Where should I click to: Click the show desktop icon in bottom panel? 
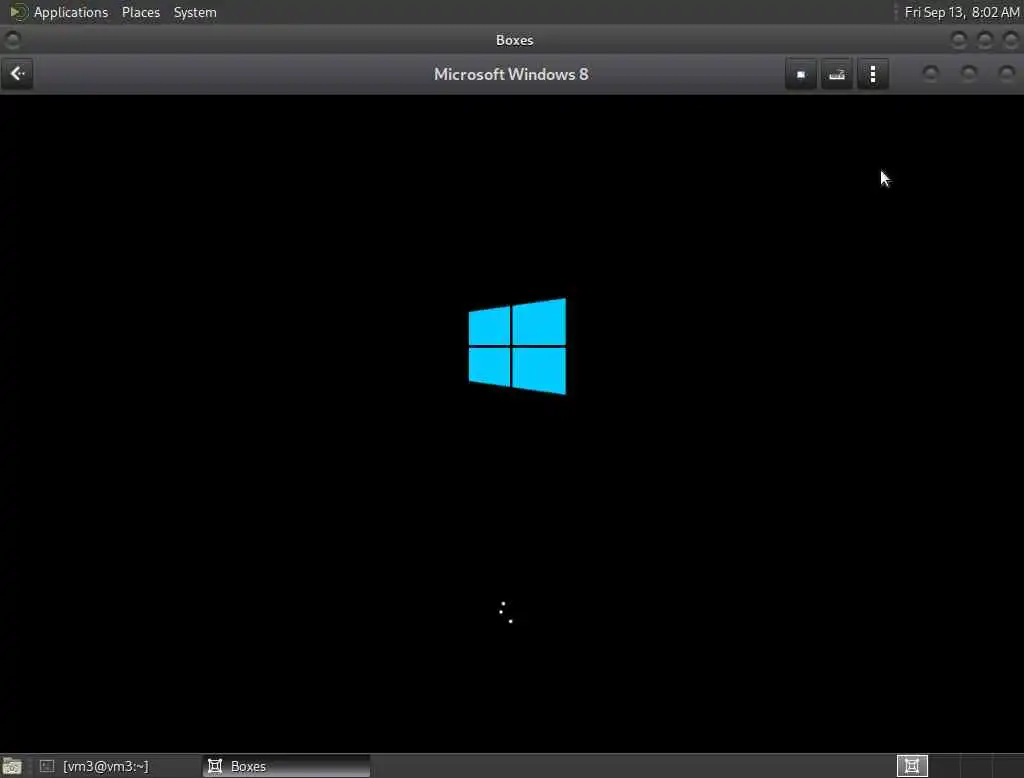coord(12,766)
